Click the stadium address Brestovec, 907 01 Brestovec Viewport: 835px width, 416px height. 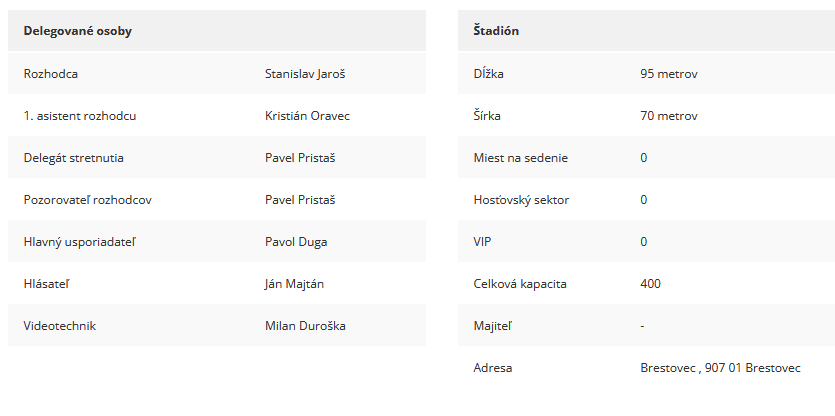pyautogui.click(x=720, y=368)
